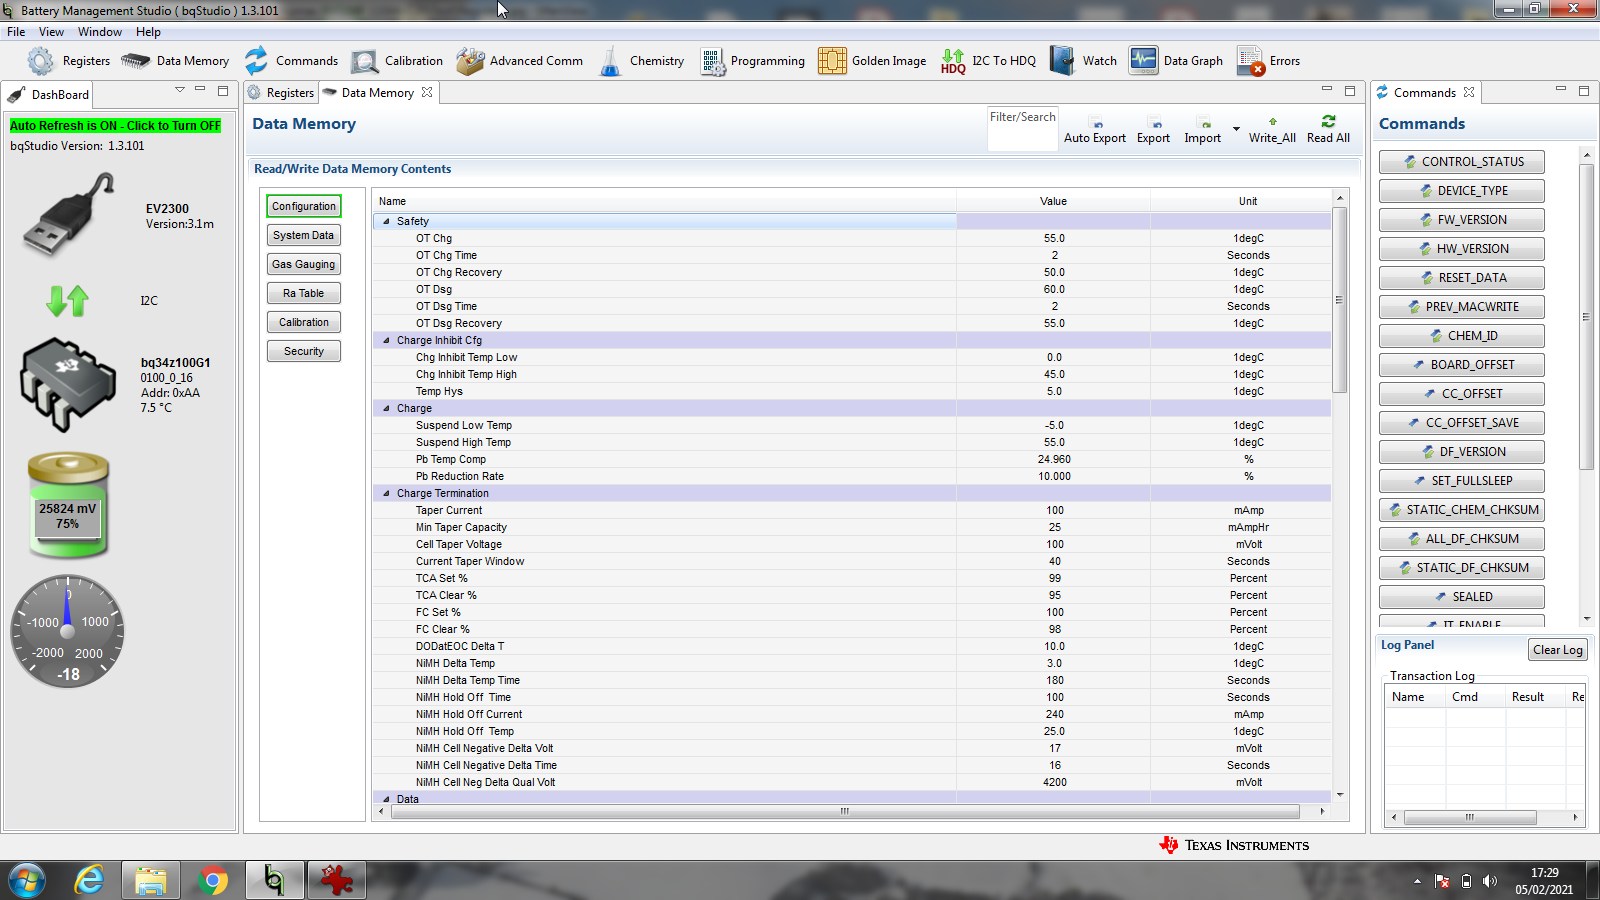Click the Write_All icon

[1272, 122]
